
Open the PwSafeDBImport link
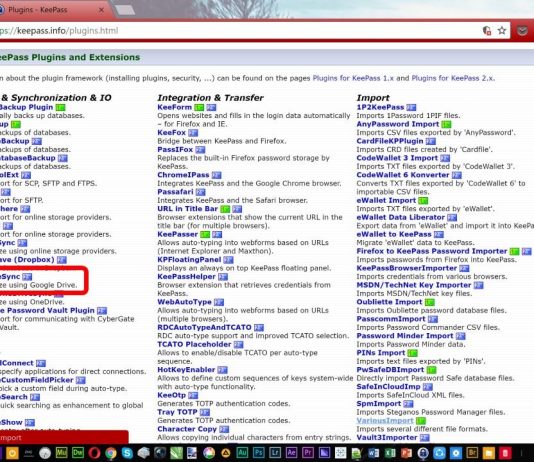point(390,370)
